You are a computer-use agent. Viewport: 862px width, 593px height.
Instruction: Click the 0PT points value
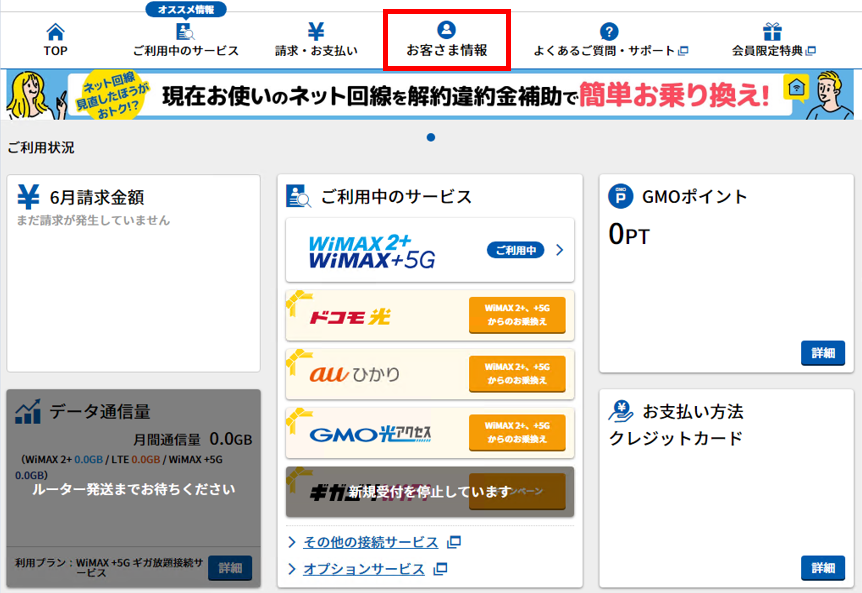point(629,235)
